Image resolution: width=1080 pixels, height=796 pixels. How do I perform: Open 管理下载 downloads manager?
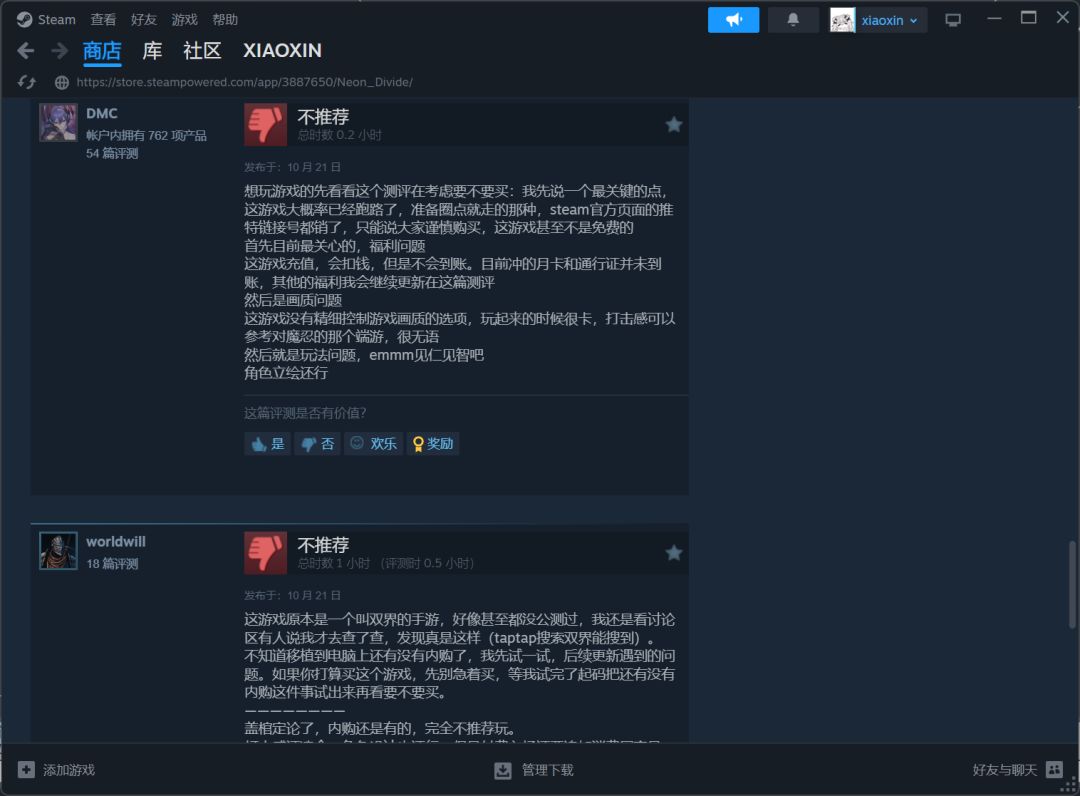tap(548, 770)
